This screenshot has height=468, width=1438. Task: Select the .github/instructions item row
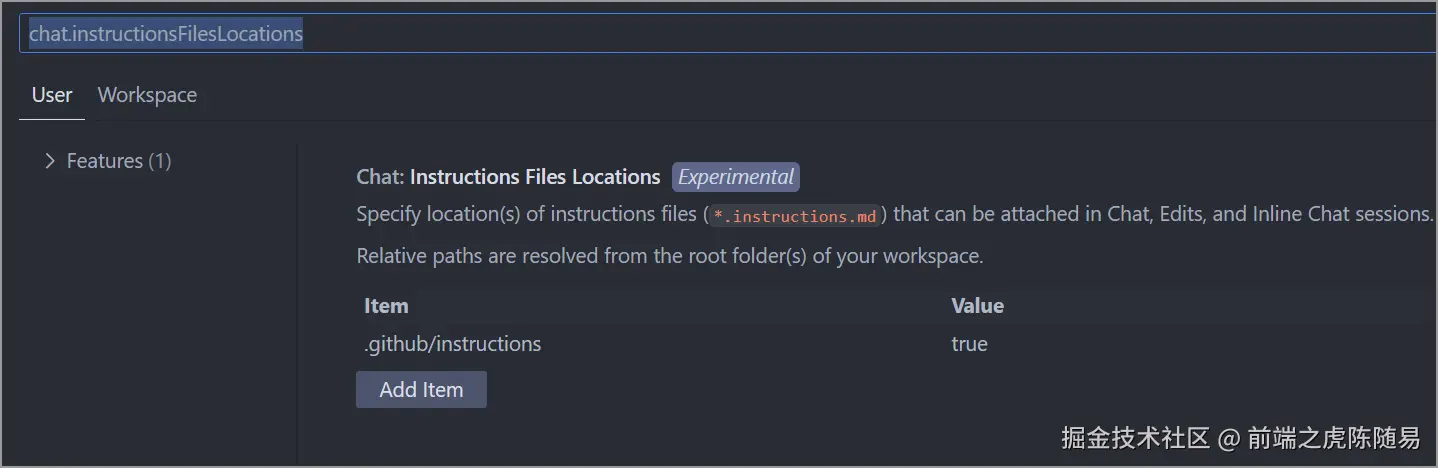[452, 344]
